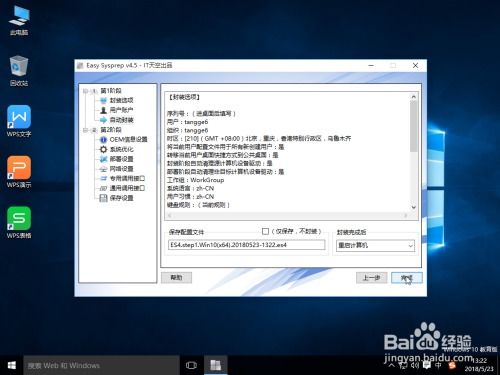Open the 重启计算机 dropdown
Screen dimensions: 500x375
(x=375, y=246)
